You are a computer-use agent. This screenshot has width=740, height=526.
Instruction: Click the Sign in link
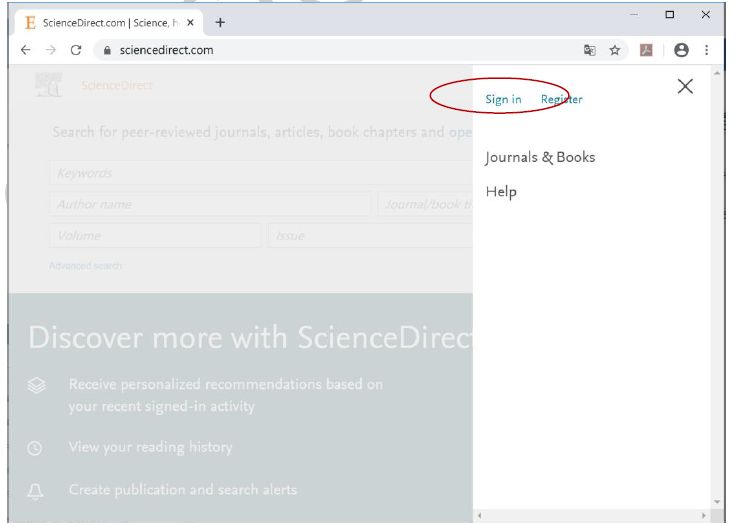pyautogui.click(x=503, y=100)
